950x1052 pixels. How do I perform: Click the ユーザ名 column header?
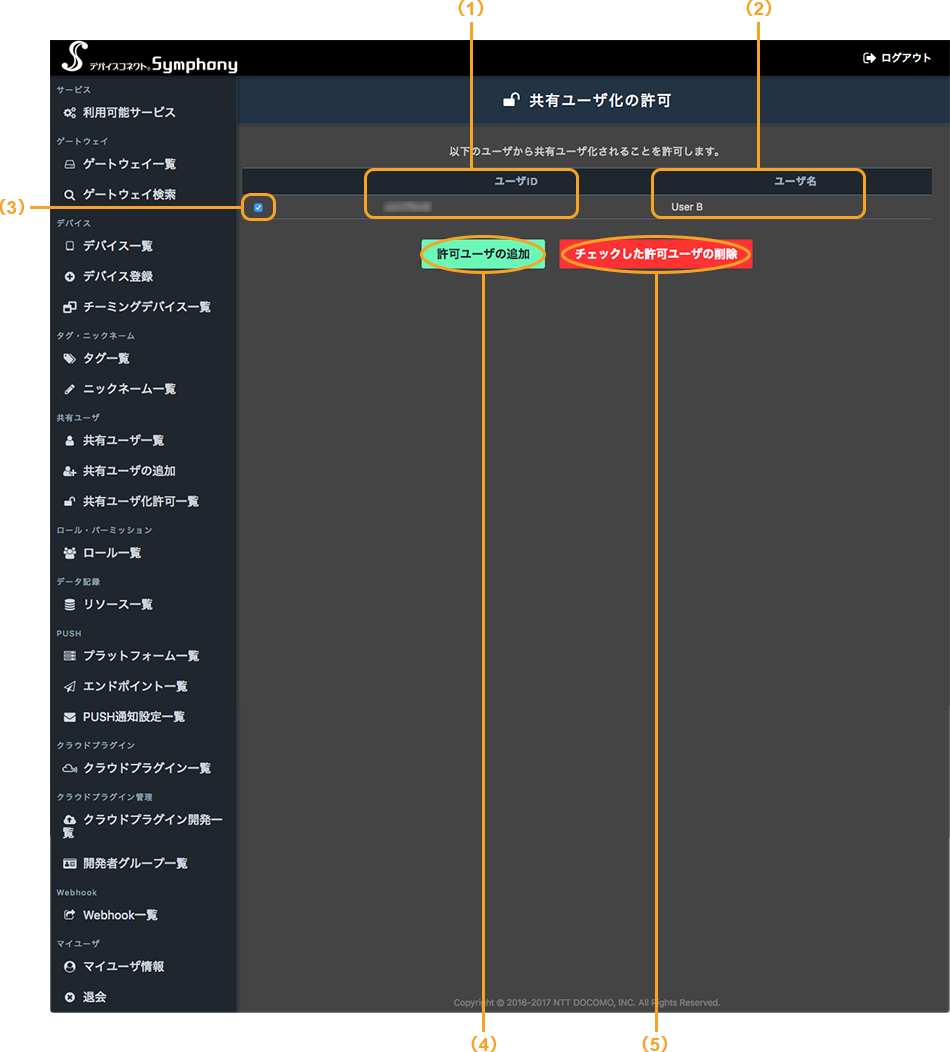point(795,181)
